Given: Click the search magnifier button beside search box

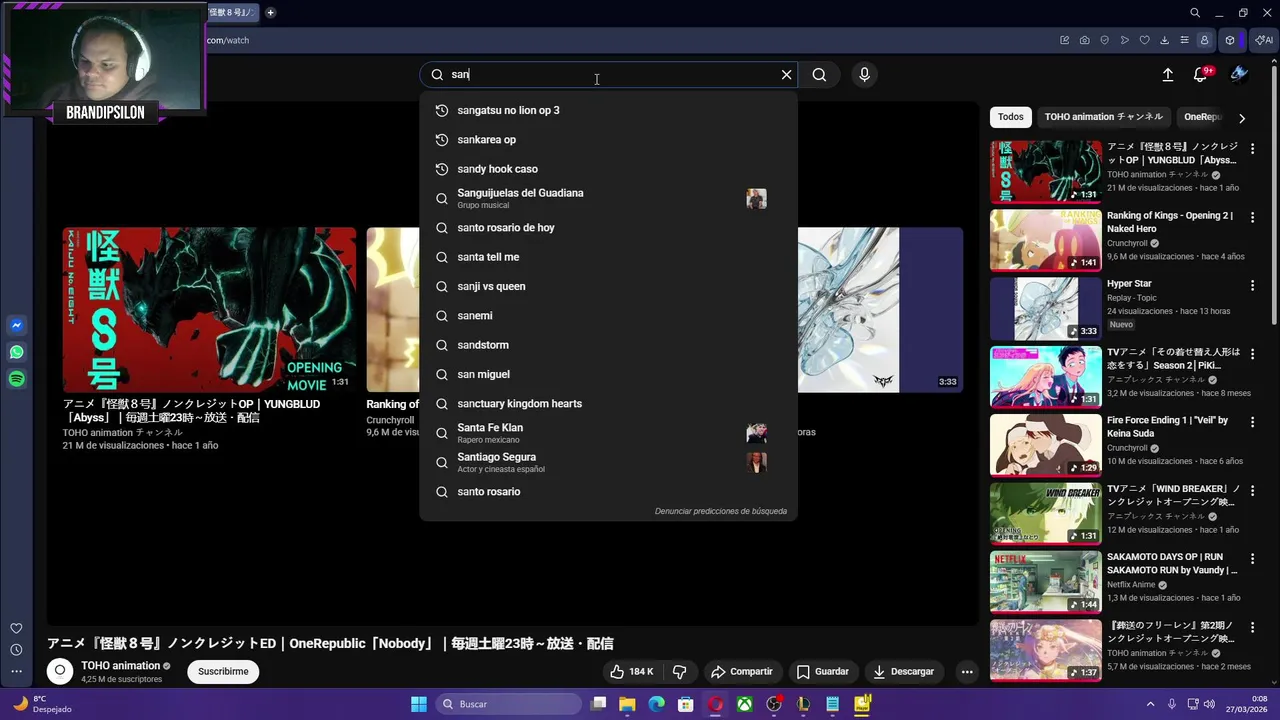Looking at the screenshot, I should [x=819, y=74].
